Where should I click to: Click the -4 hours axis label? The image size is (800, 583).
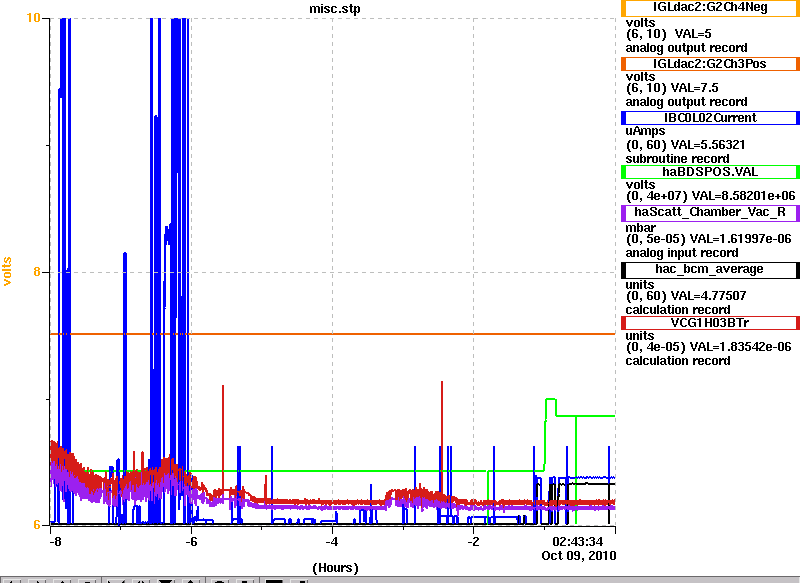[332, 542]
